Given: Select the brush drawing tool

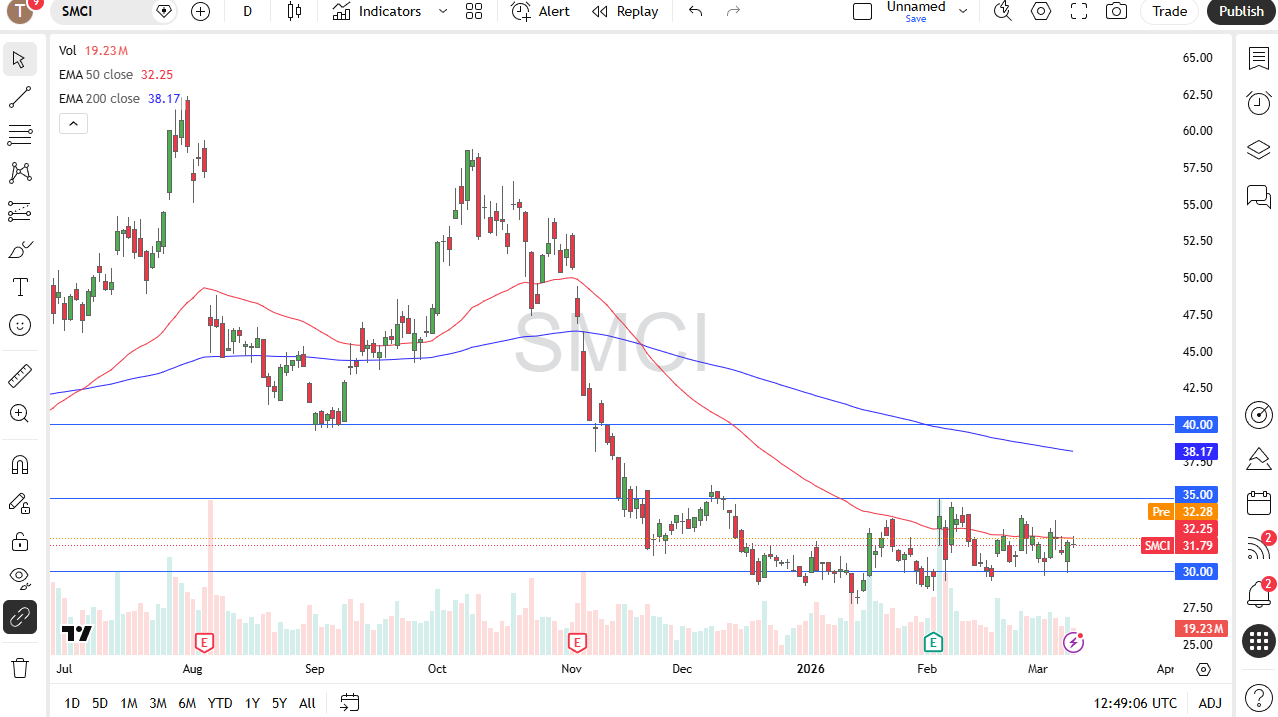Looking at the screenshot, I should click(19, 249).
